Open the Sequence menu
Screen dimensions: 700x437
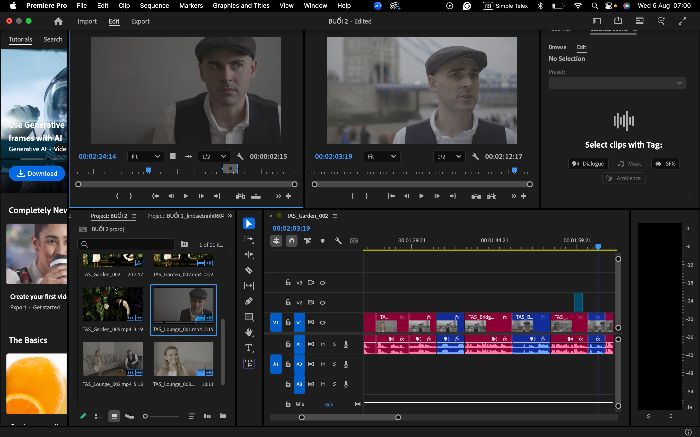click(154, 6)
